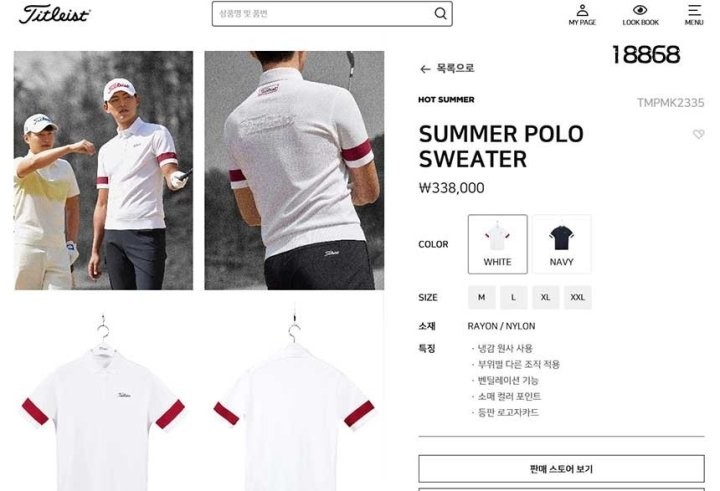Click the back arrow to list
Image resolution: width=720 pixels, height=491 pixels.
425,69
